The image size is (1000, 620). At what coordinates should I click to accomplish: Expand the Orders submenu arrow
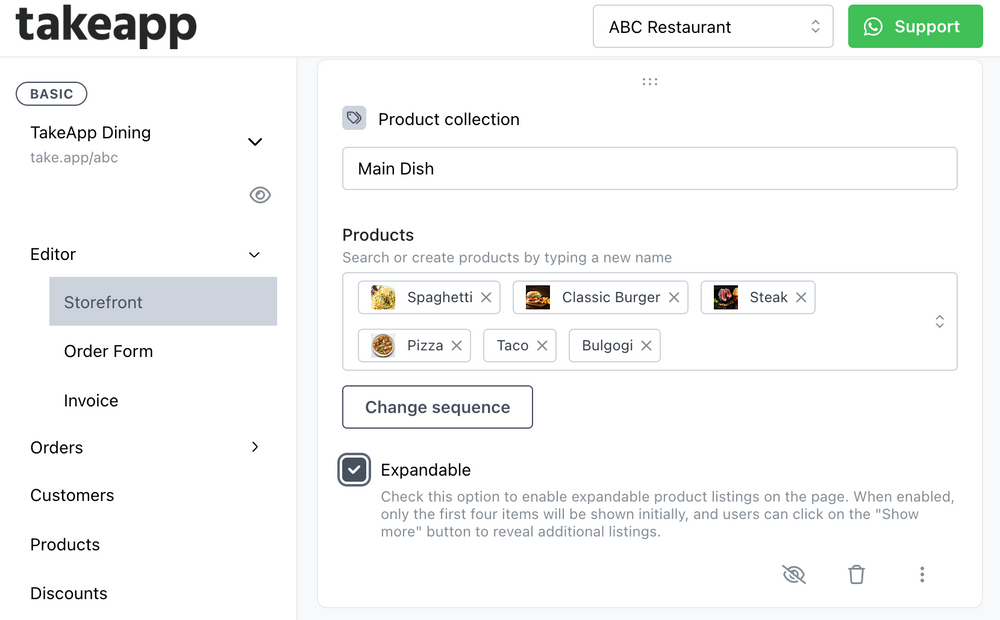255,447
